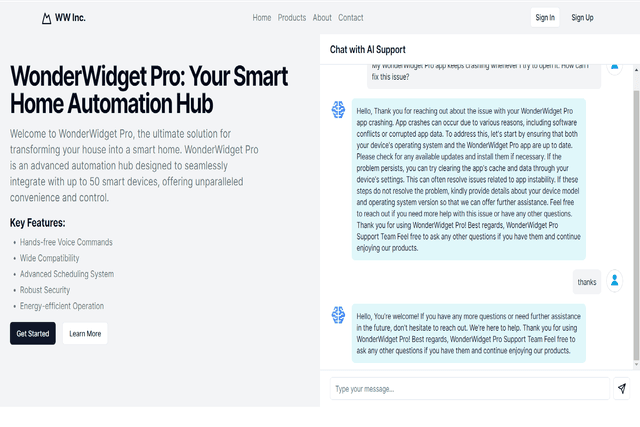
Task: Click the chat scrollbar down arrow
Action: (636, 365)
